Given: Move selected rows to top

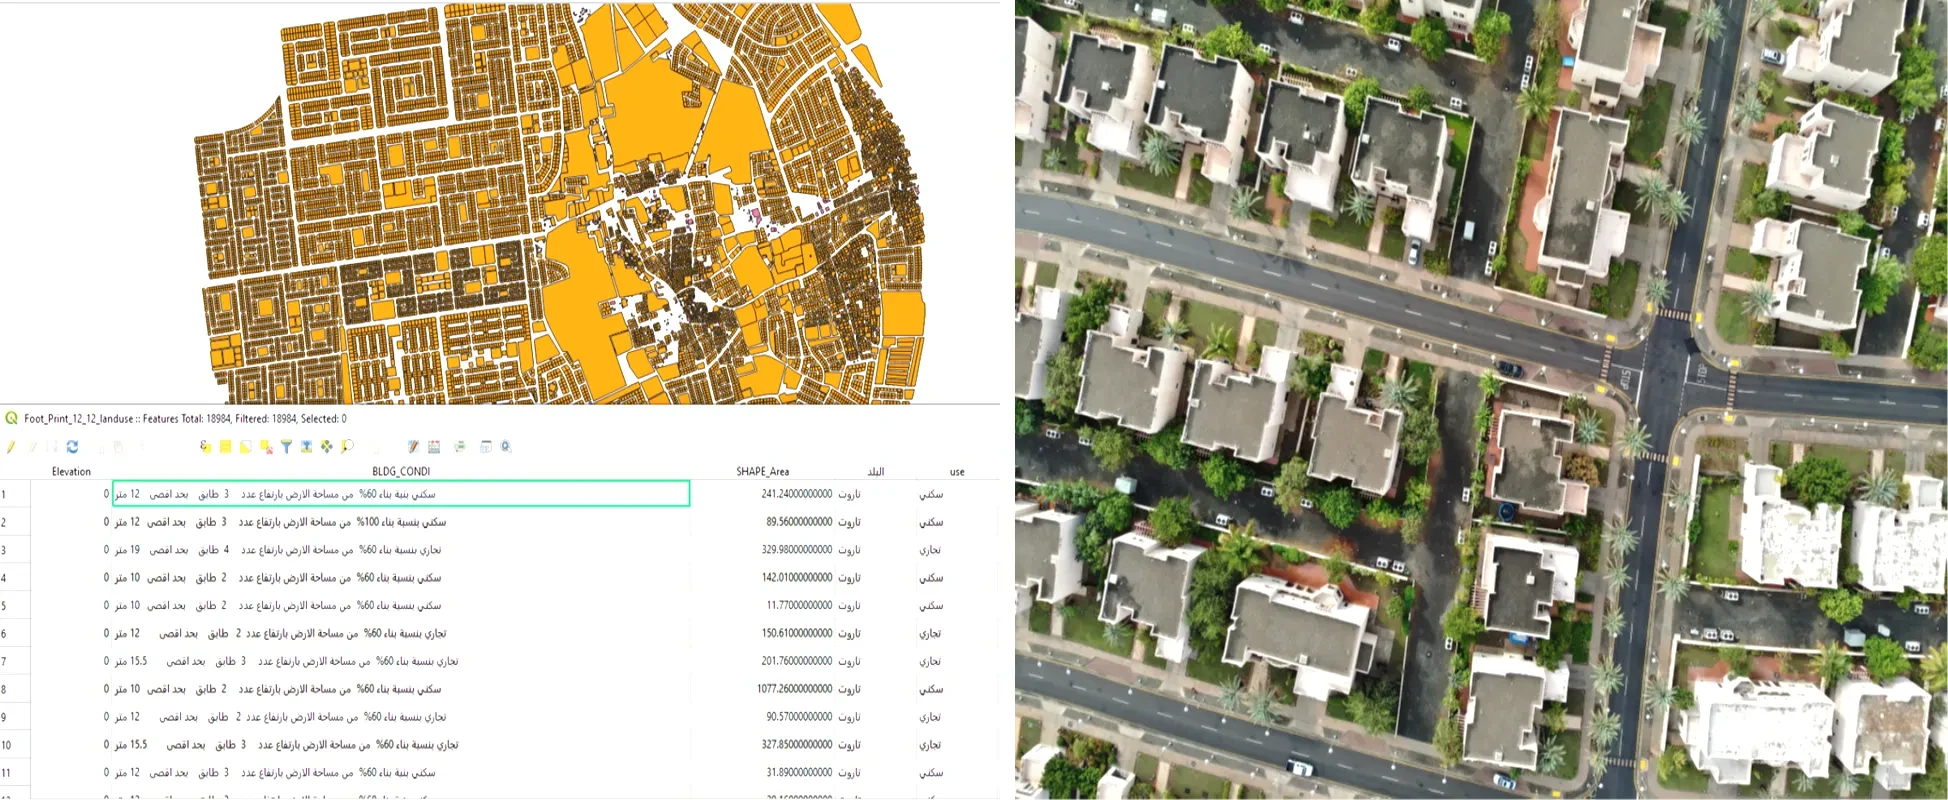Looking at the screenshot, I should (x=306, y=447).
